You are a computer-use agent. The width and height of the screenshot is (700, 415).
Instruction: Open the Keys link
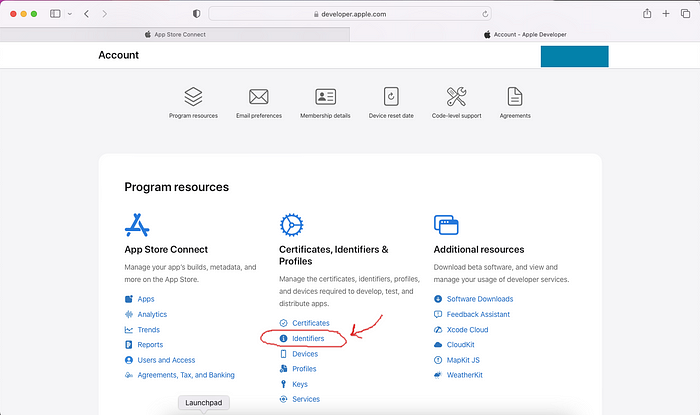click(x=300, y=384)
